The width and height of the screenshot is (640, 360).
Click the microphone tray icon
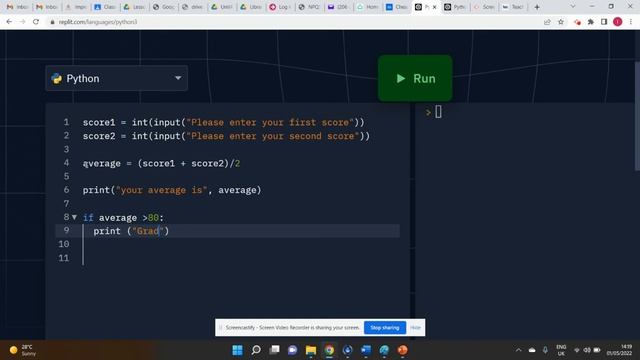coord(545,350)
